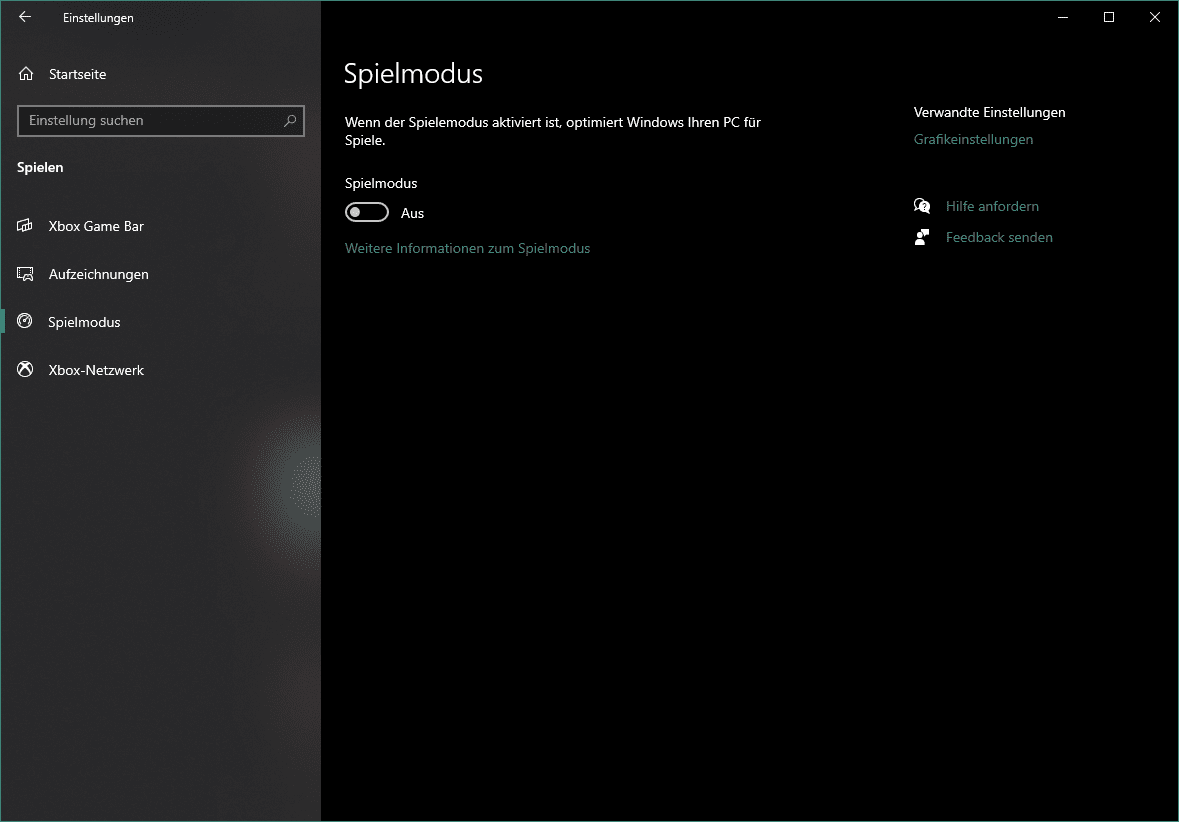The image size is (1179, 822).
Task: Click the Feedback senden link
Action: point(999,237)
